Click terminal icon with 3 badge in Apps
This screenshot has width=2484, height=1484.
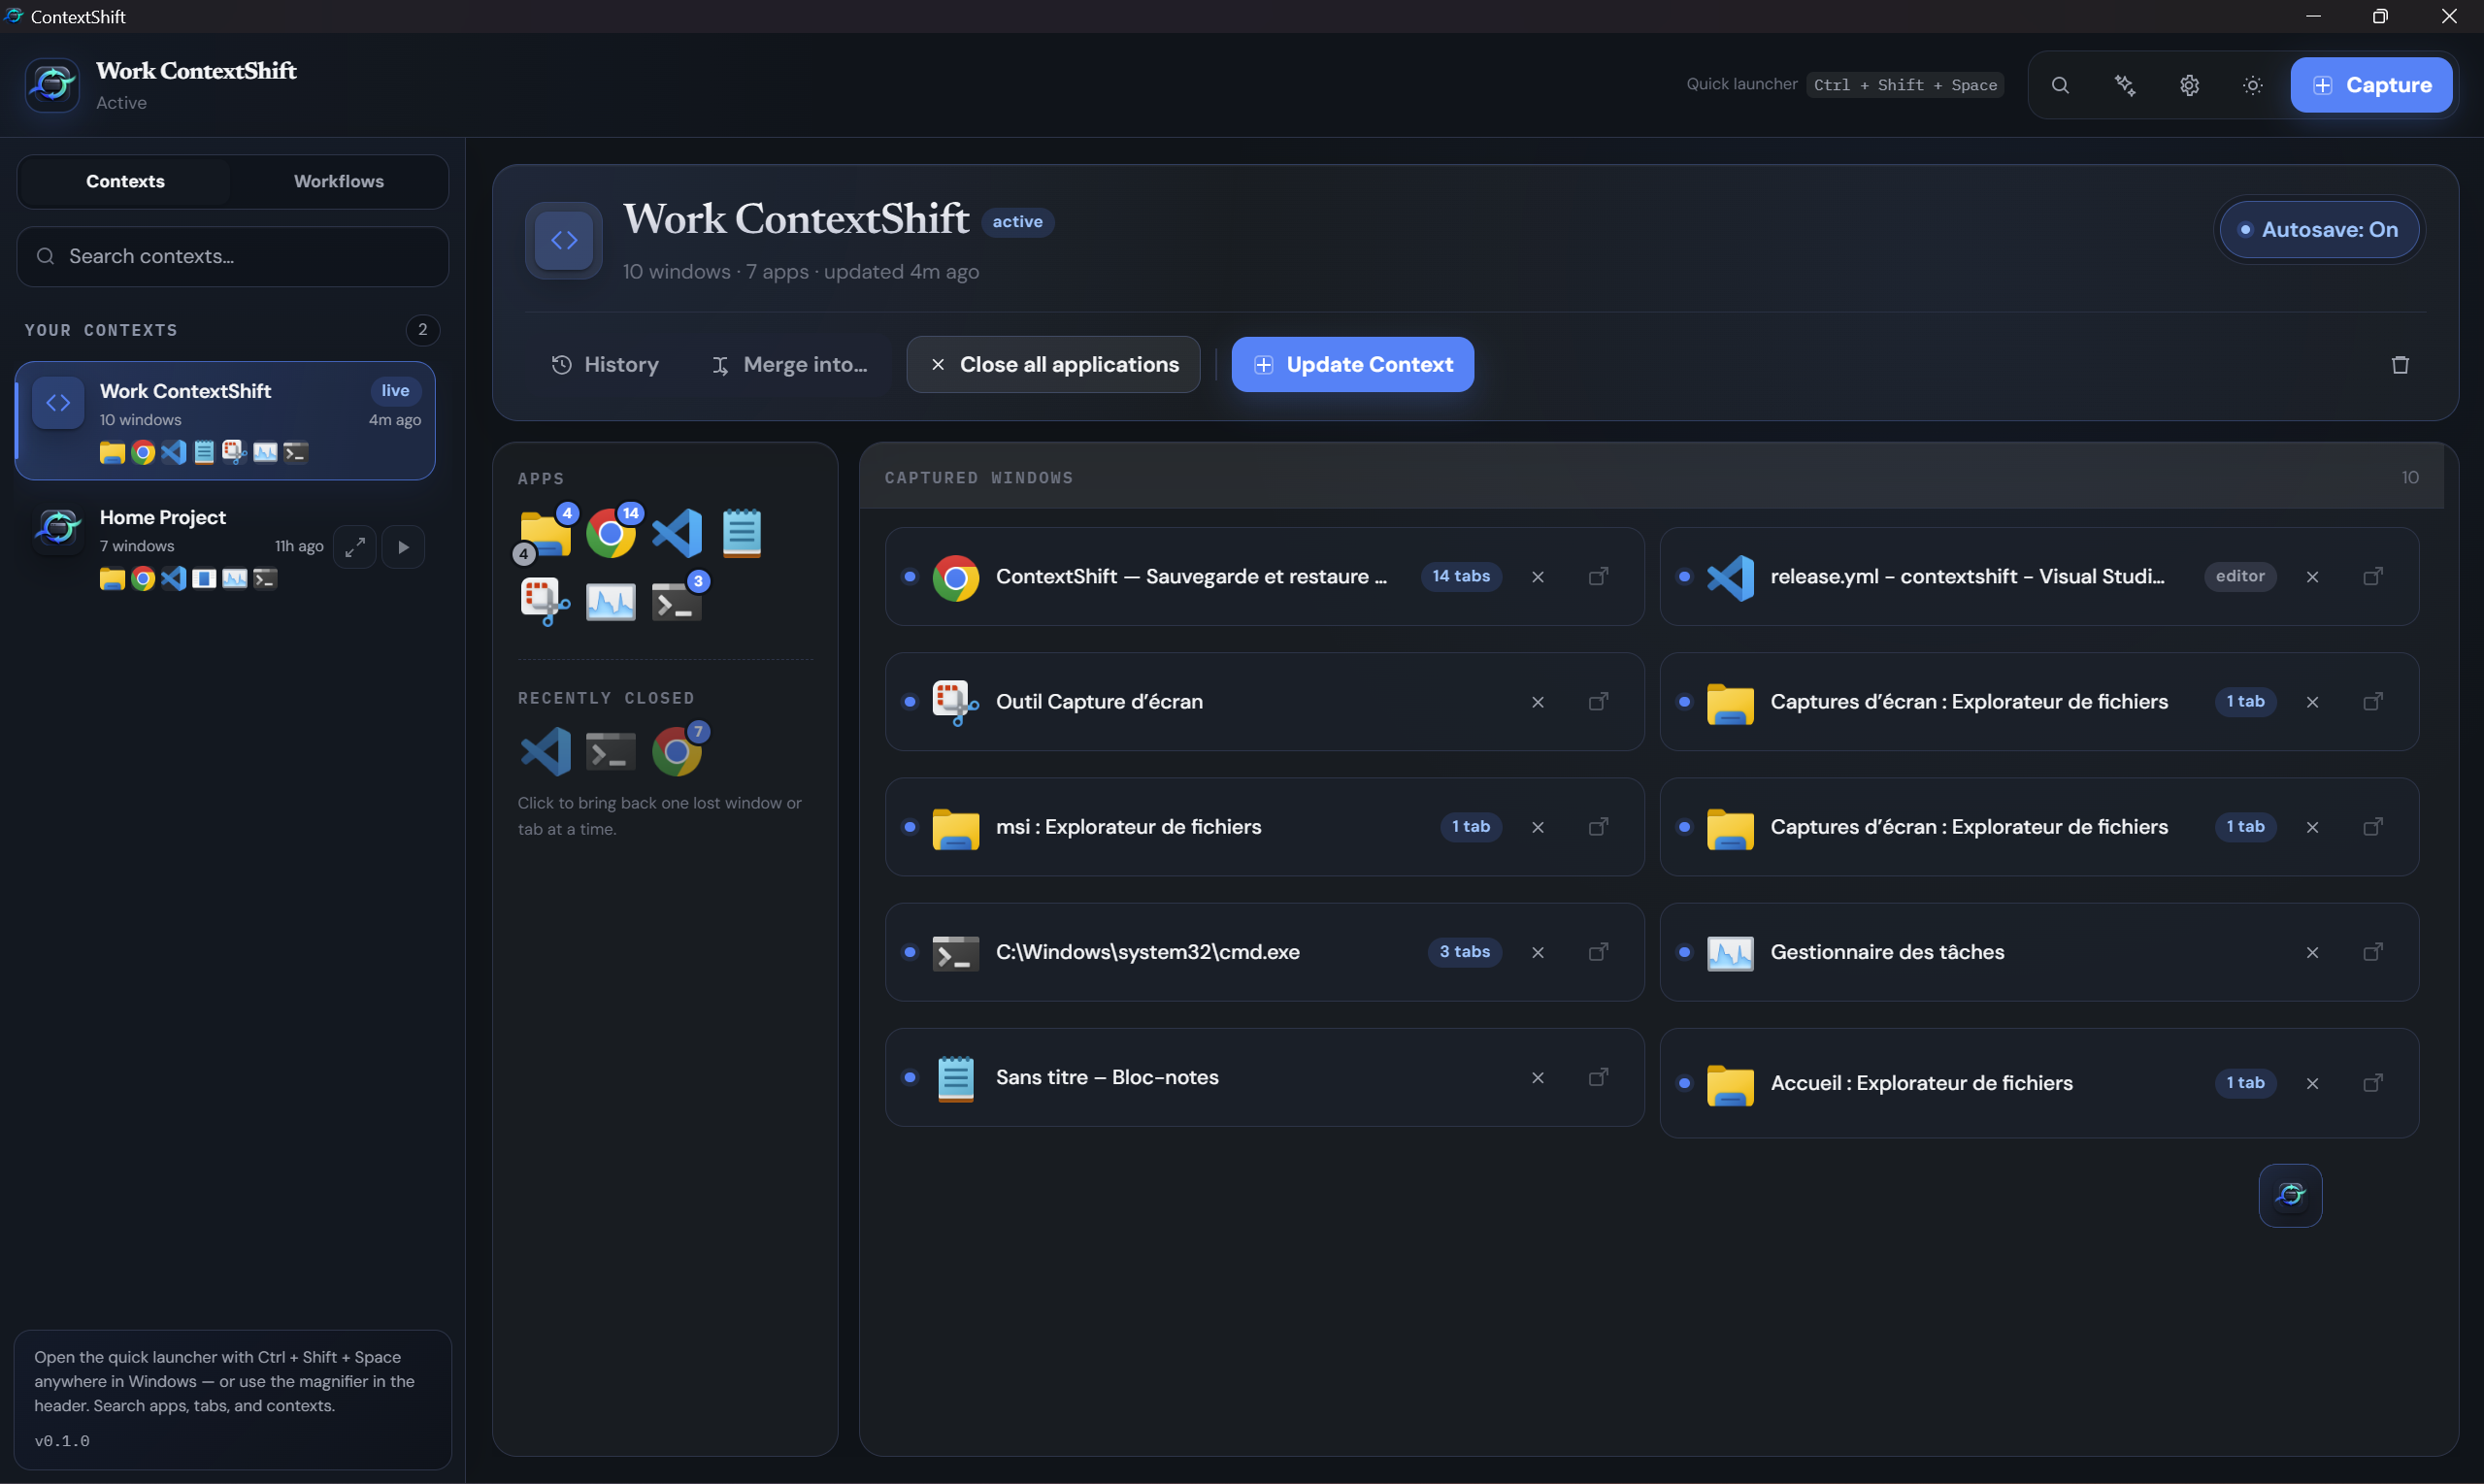[677, 601]
